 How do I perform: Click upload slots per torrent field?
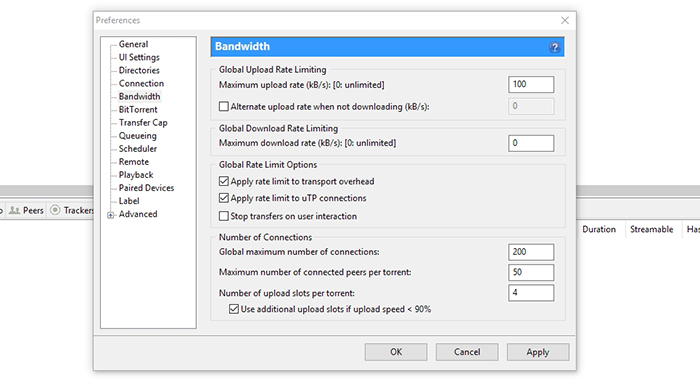[531, 293]
